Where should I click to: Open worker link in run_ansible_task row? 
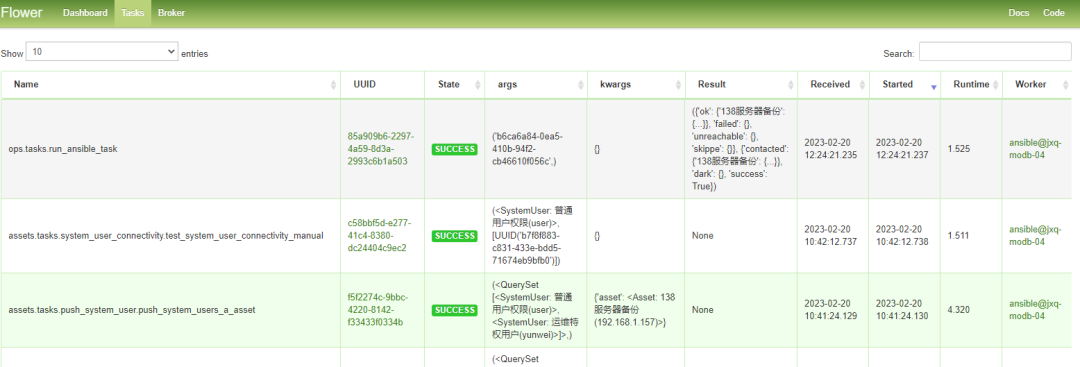1036,149
